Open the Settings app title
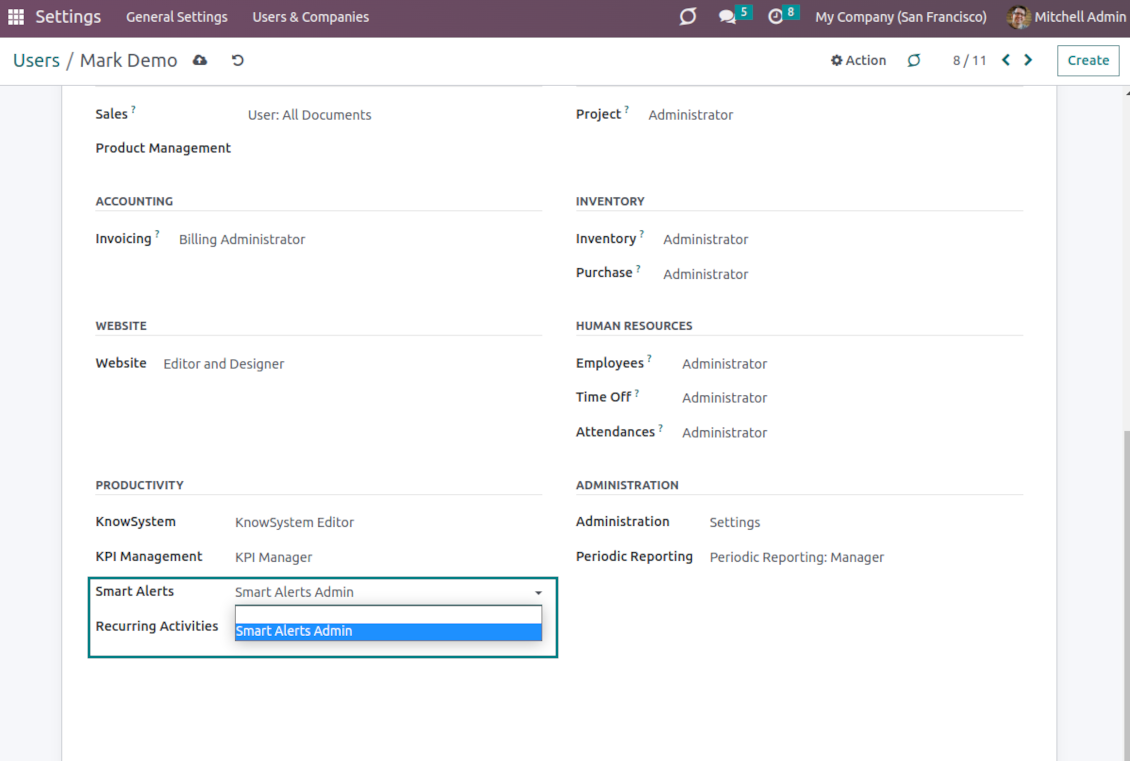The width and height of the screenshot is (1130, 761). click(x=68, y=17)
